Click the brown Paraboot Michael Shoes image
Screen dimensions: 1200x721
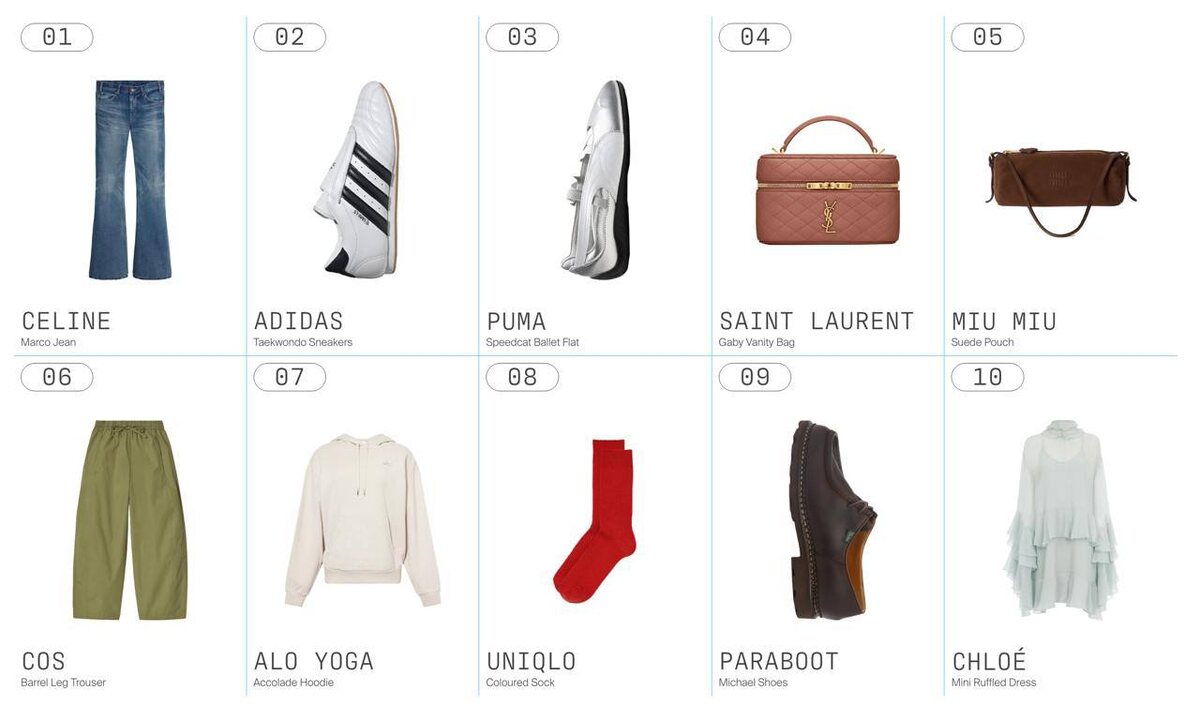click(x=829, y=520)
